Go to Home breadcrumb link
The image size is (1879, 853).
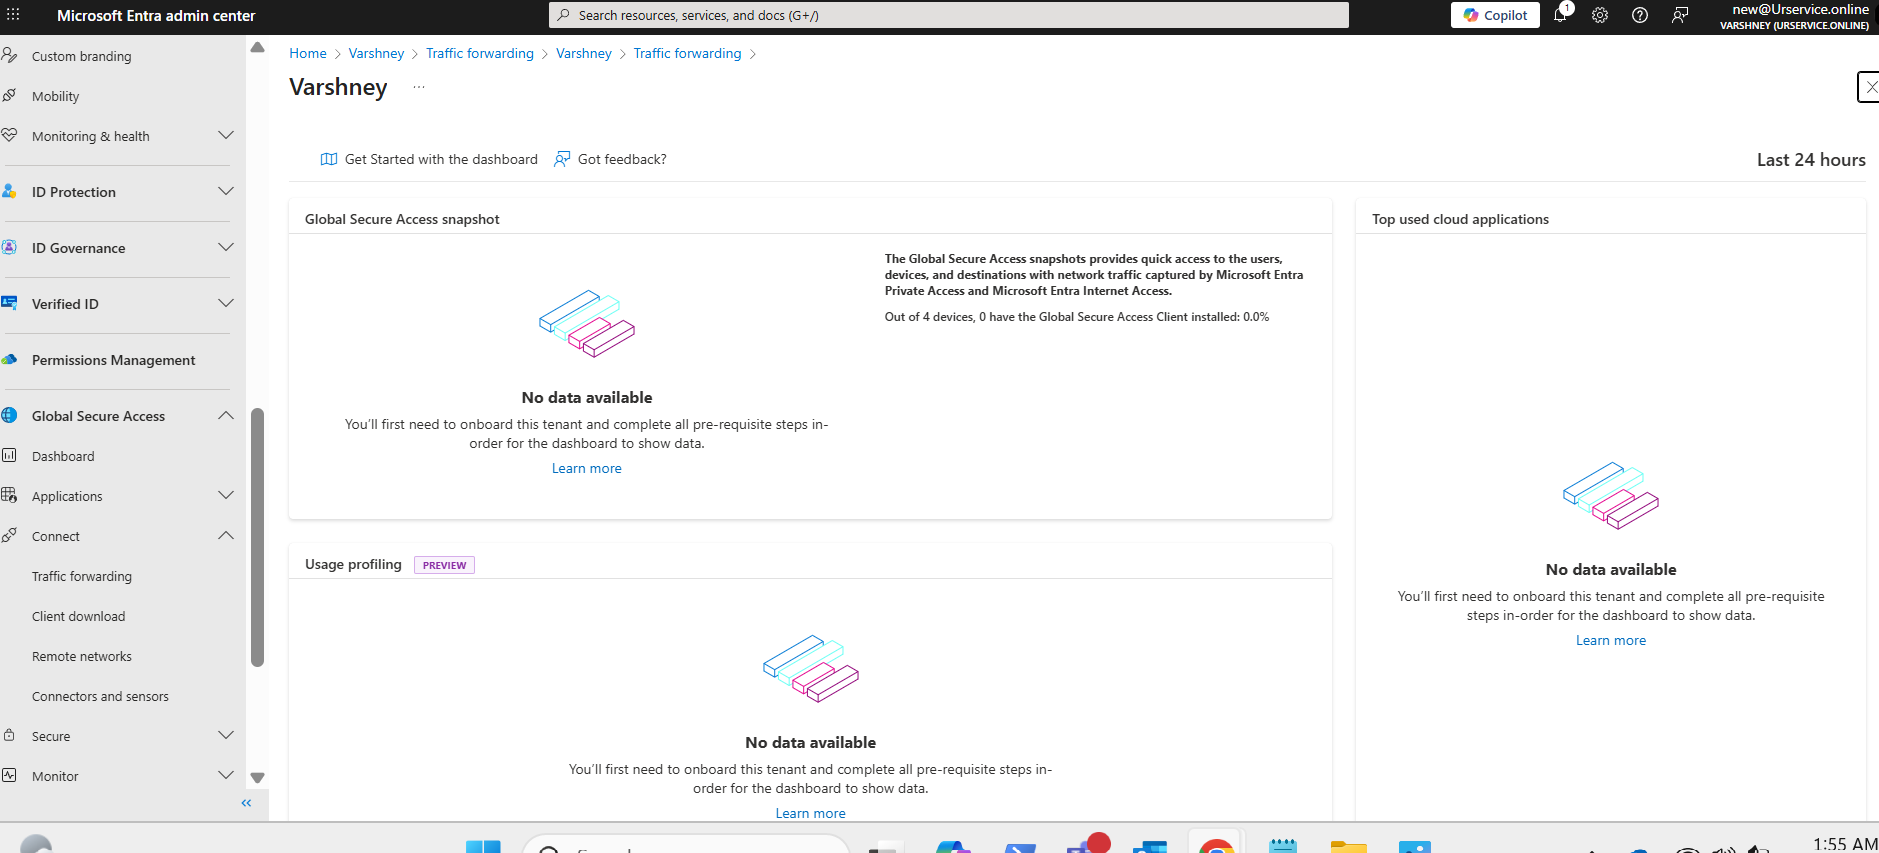pos(308,53)
